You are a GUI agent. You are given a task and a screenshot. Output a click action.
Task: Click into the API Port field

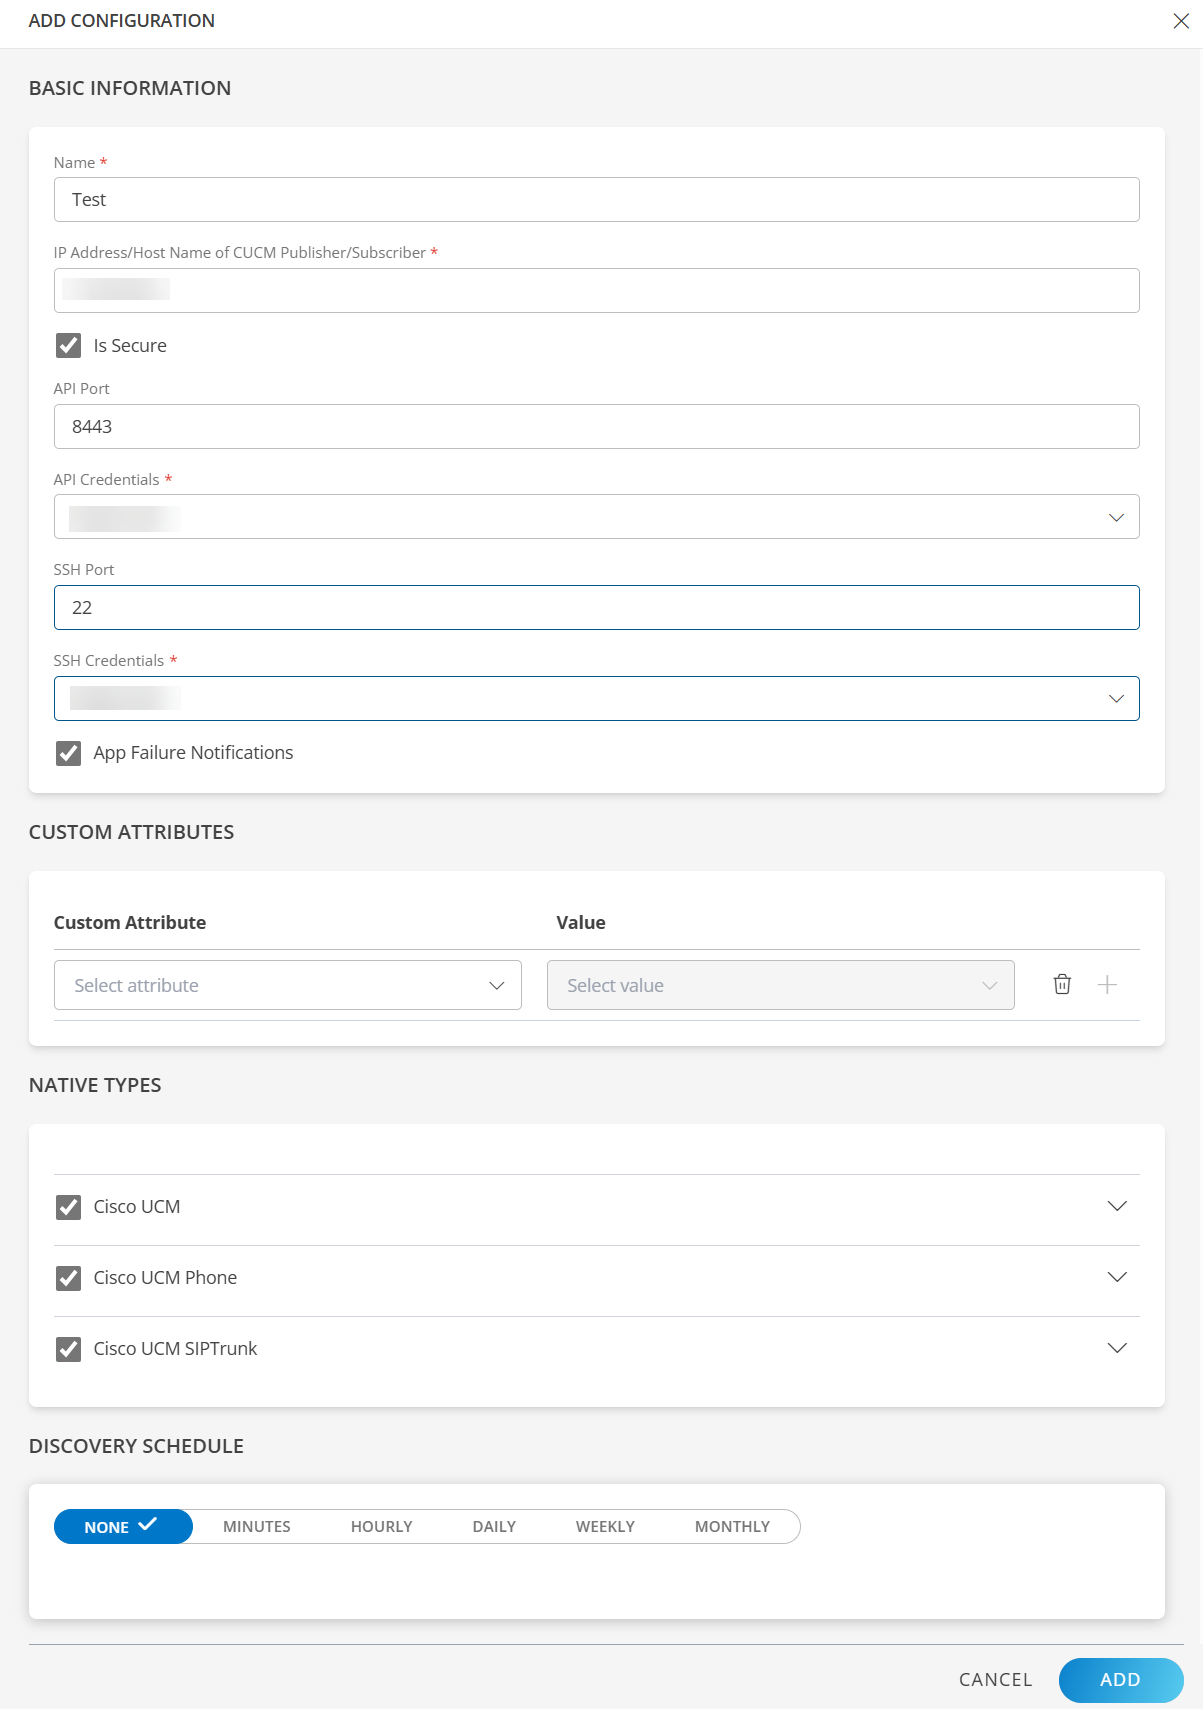click(596, 427)
